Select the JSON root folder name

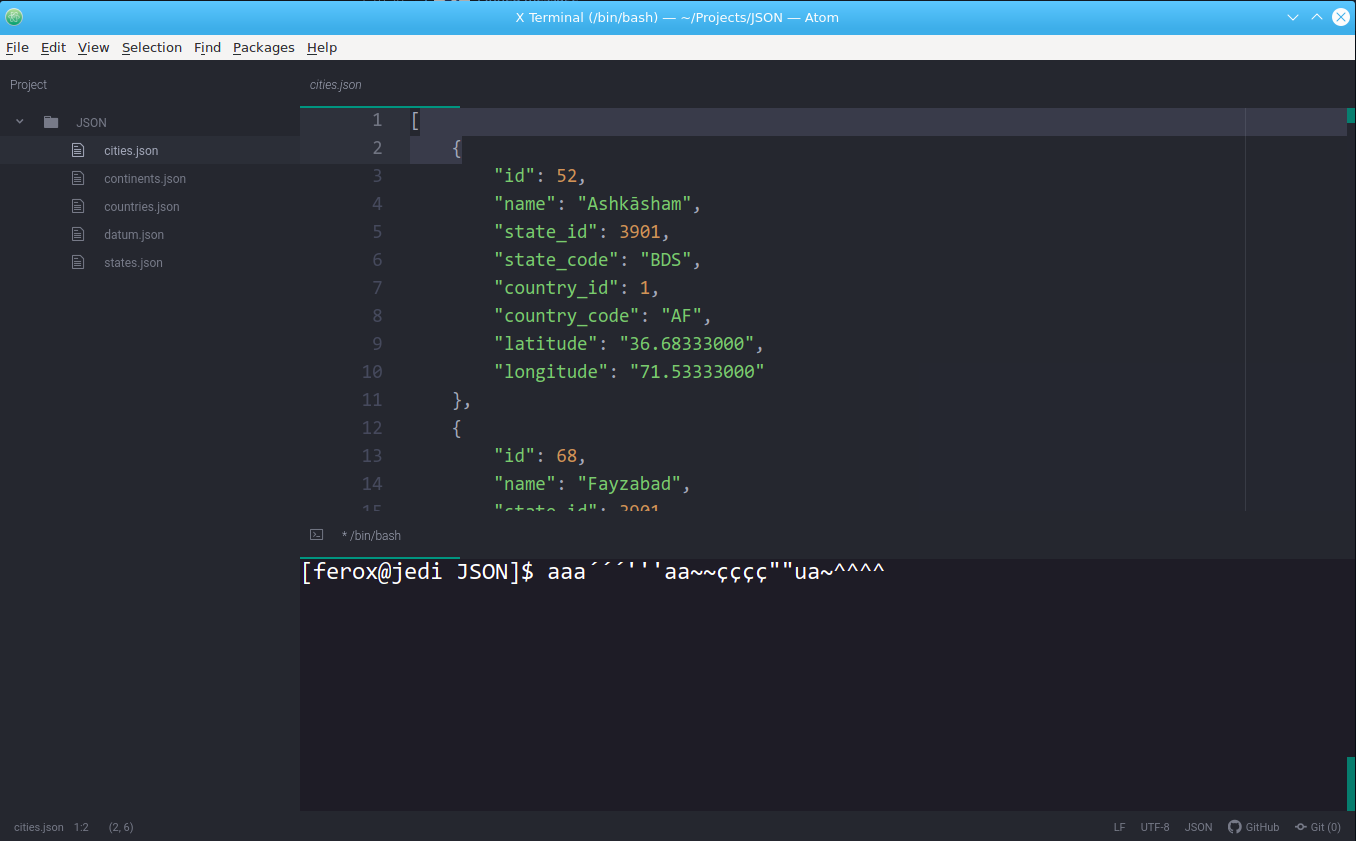[91, 122]
